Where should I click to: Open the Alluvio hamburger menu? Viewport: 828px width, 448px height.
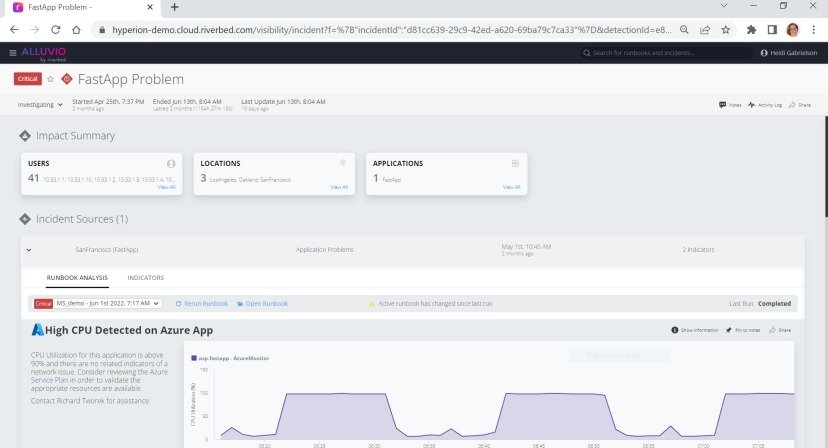pos(12,52)
